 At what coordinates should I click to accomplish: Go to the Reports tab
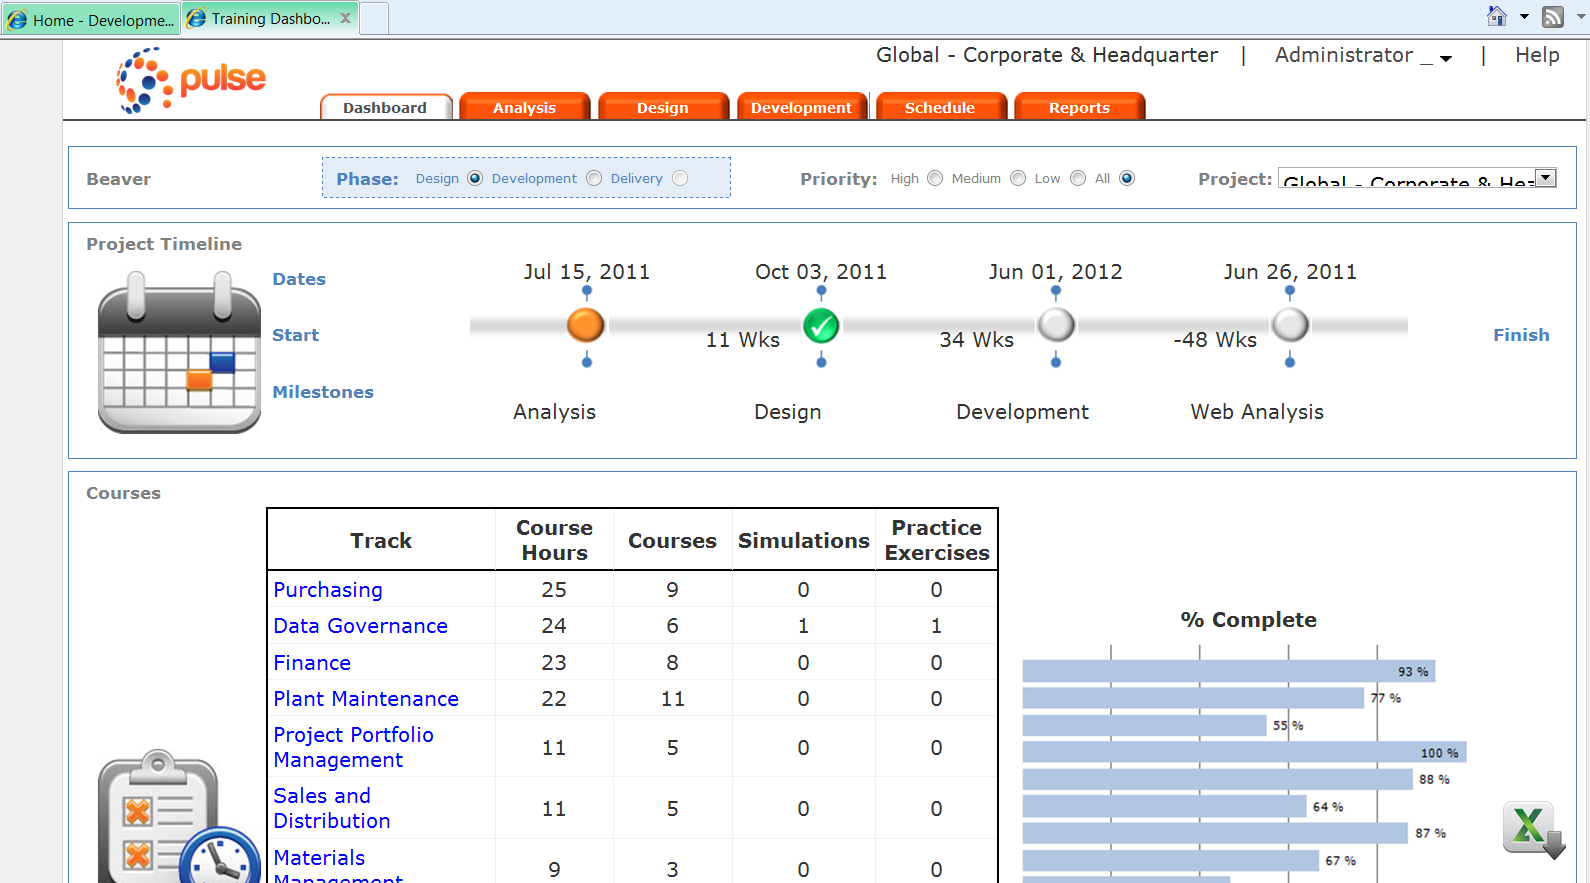click(1079, 107)
